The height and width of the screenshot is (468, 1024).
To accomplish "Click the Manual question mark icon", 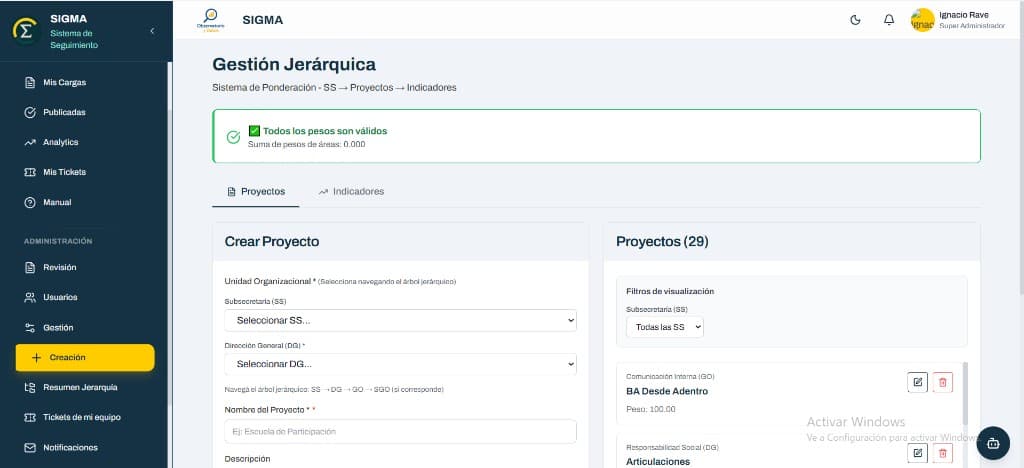I will pos(29,202).
